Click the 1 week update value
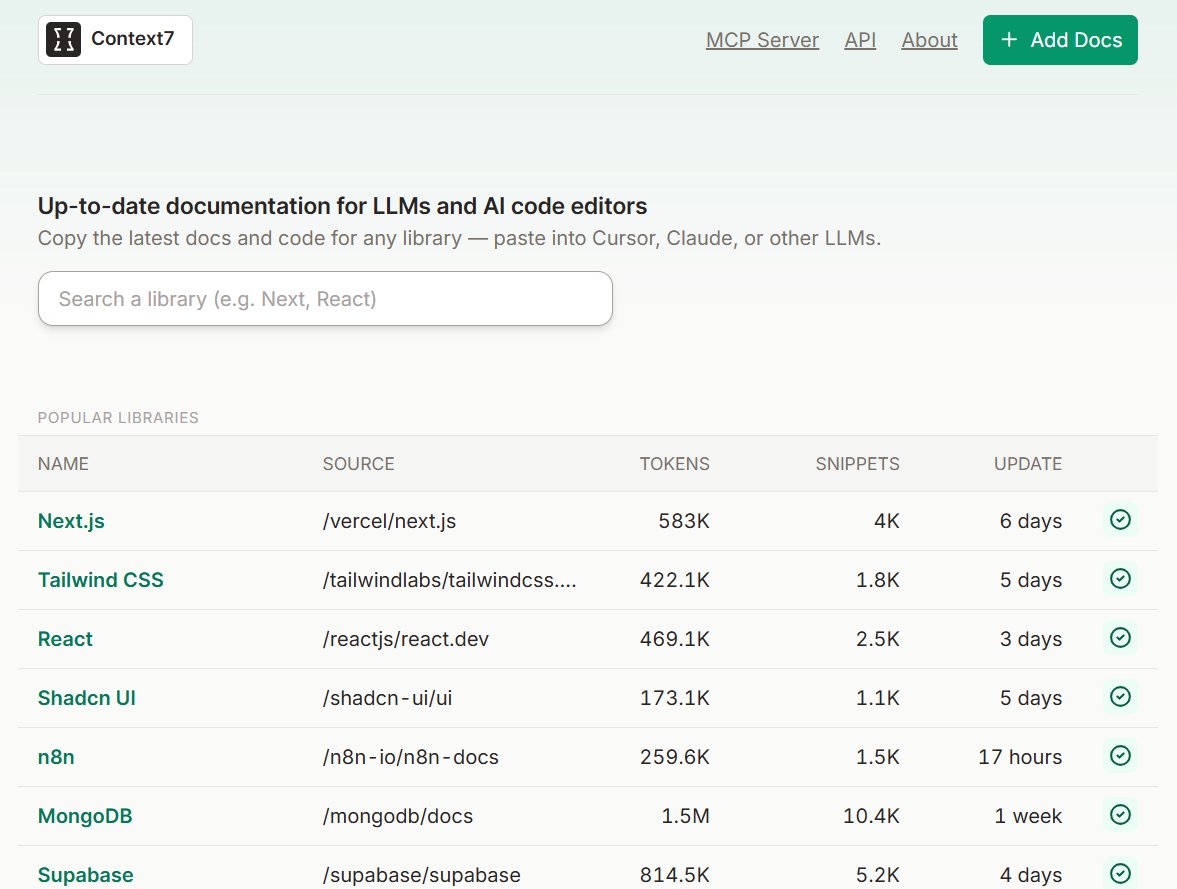Screen dimensions: 1177x889 click(x=1028, y=816)
